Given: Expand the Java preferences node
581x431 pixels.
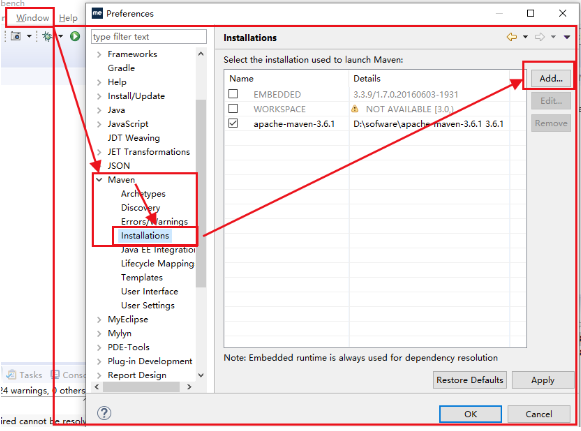Looking at the screenshot, I should [x=99, y=110].
